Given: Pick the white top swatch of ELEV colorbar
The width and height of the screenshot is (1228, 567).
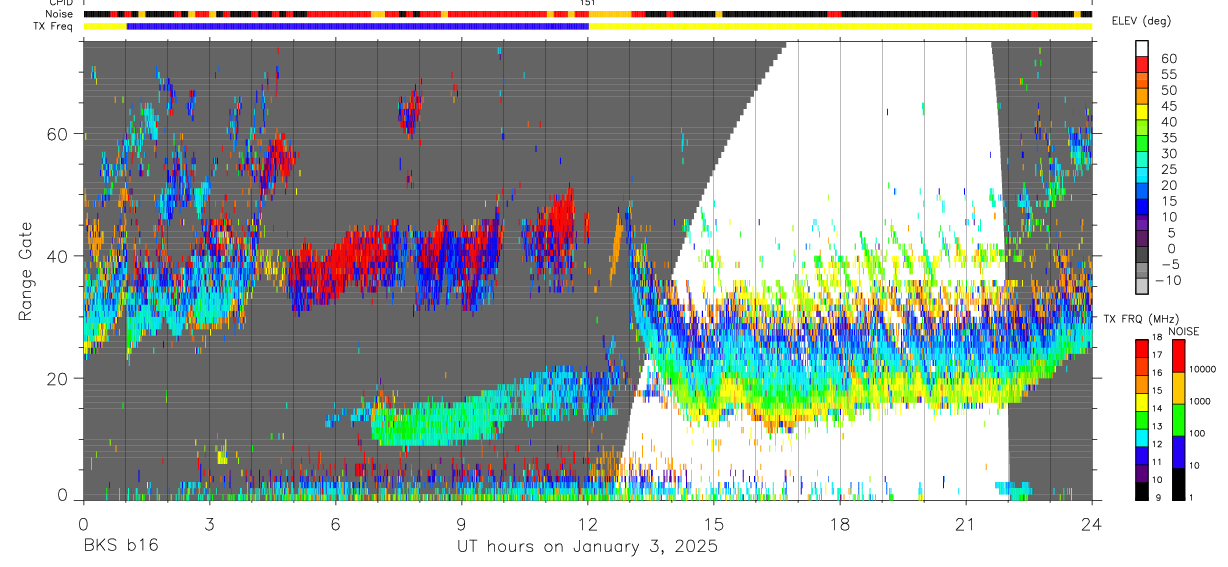Looking at the screenshot, I should click(1142, 50).
